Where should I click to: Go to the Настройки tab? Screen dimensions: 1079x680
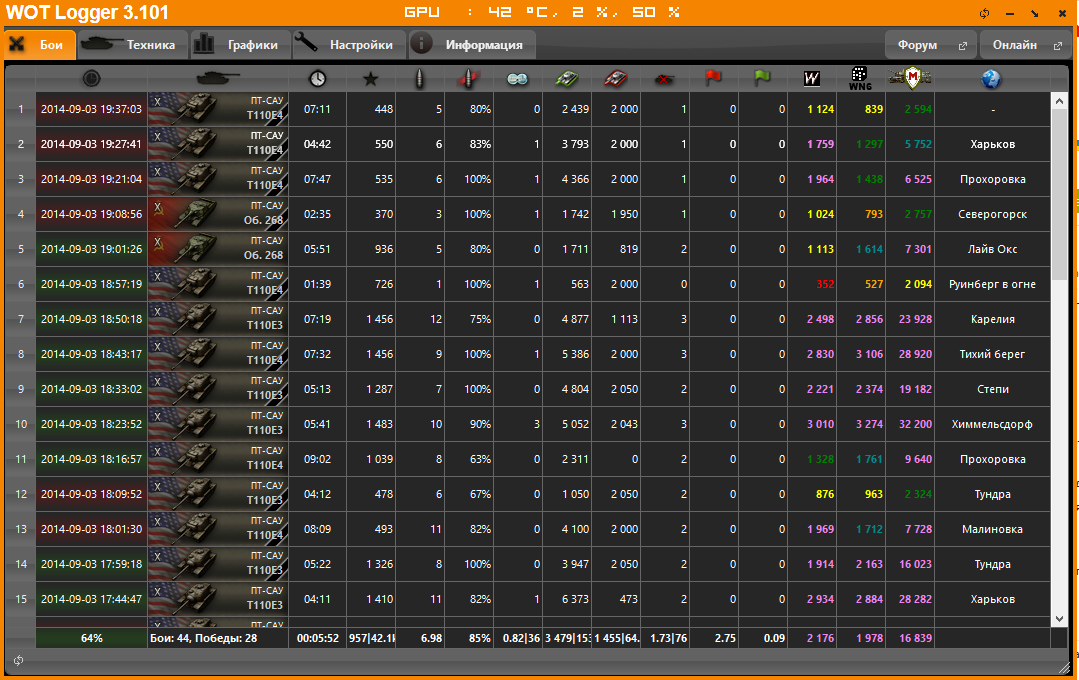click(x=349, y=45)
